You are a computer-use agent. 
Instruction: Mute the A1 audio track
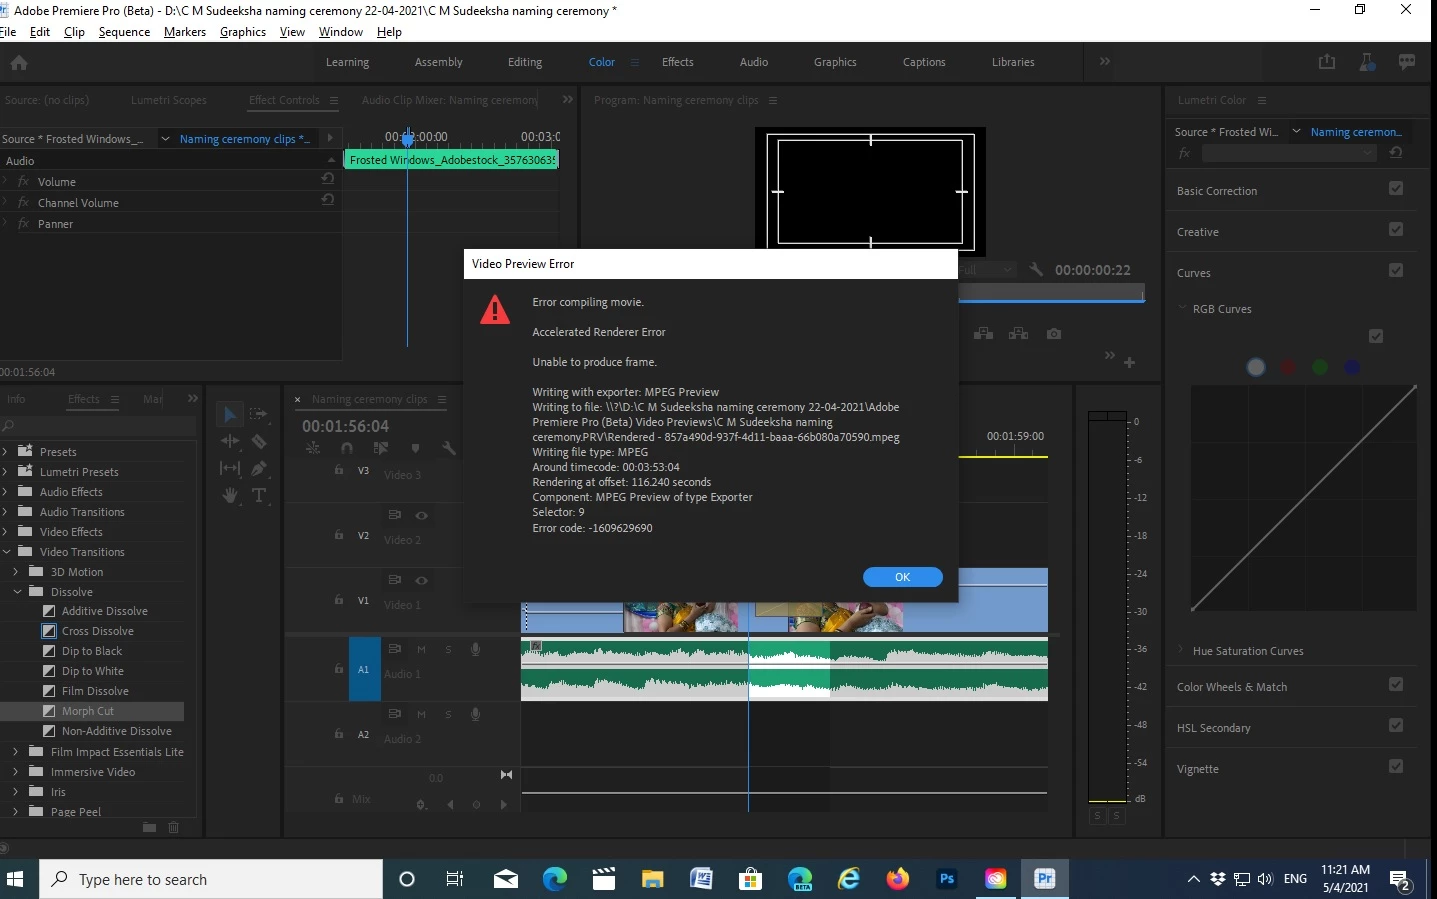421,650
